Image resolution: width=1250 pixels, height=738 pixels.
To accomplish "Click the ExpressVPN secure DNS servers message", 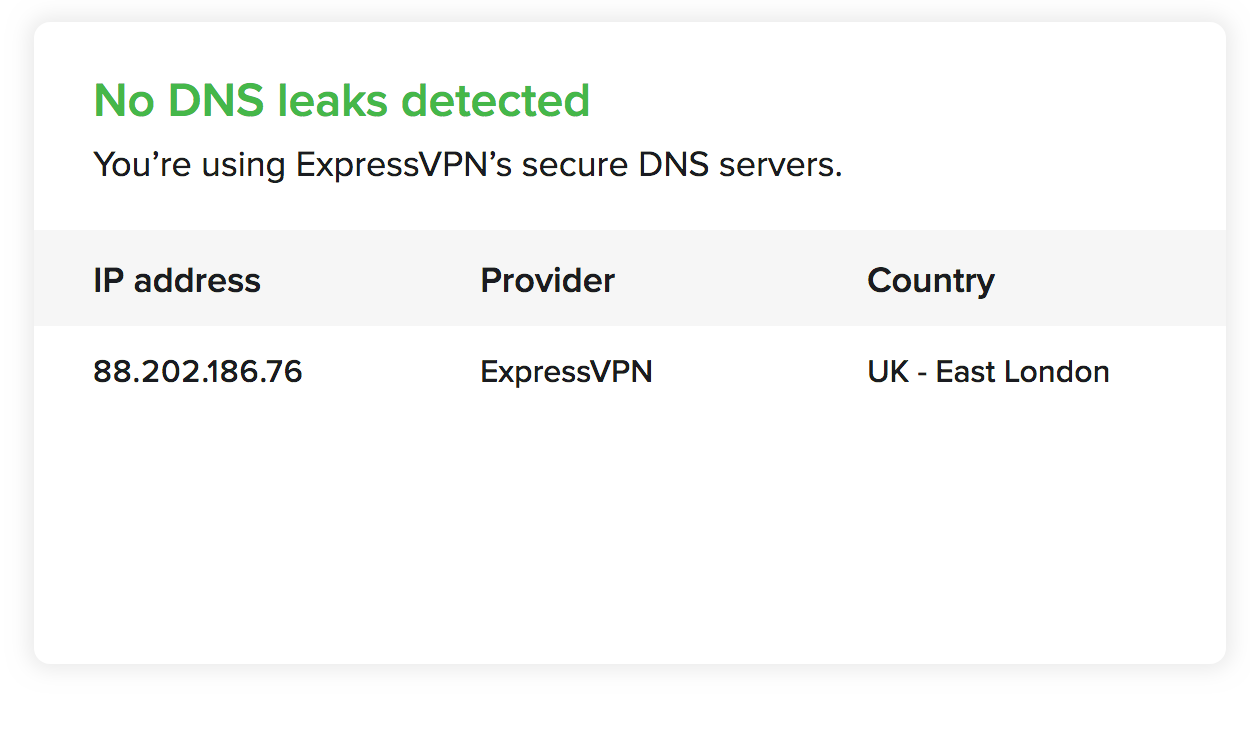I will click(x=467, y=165).
